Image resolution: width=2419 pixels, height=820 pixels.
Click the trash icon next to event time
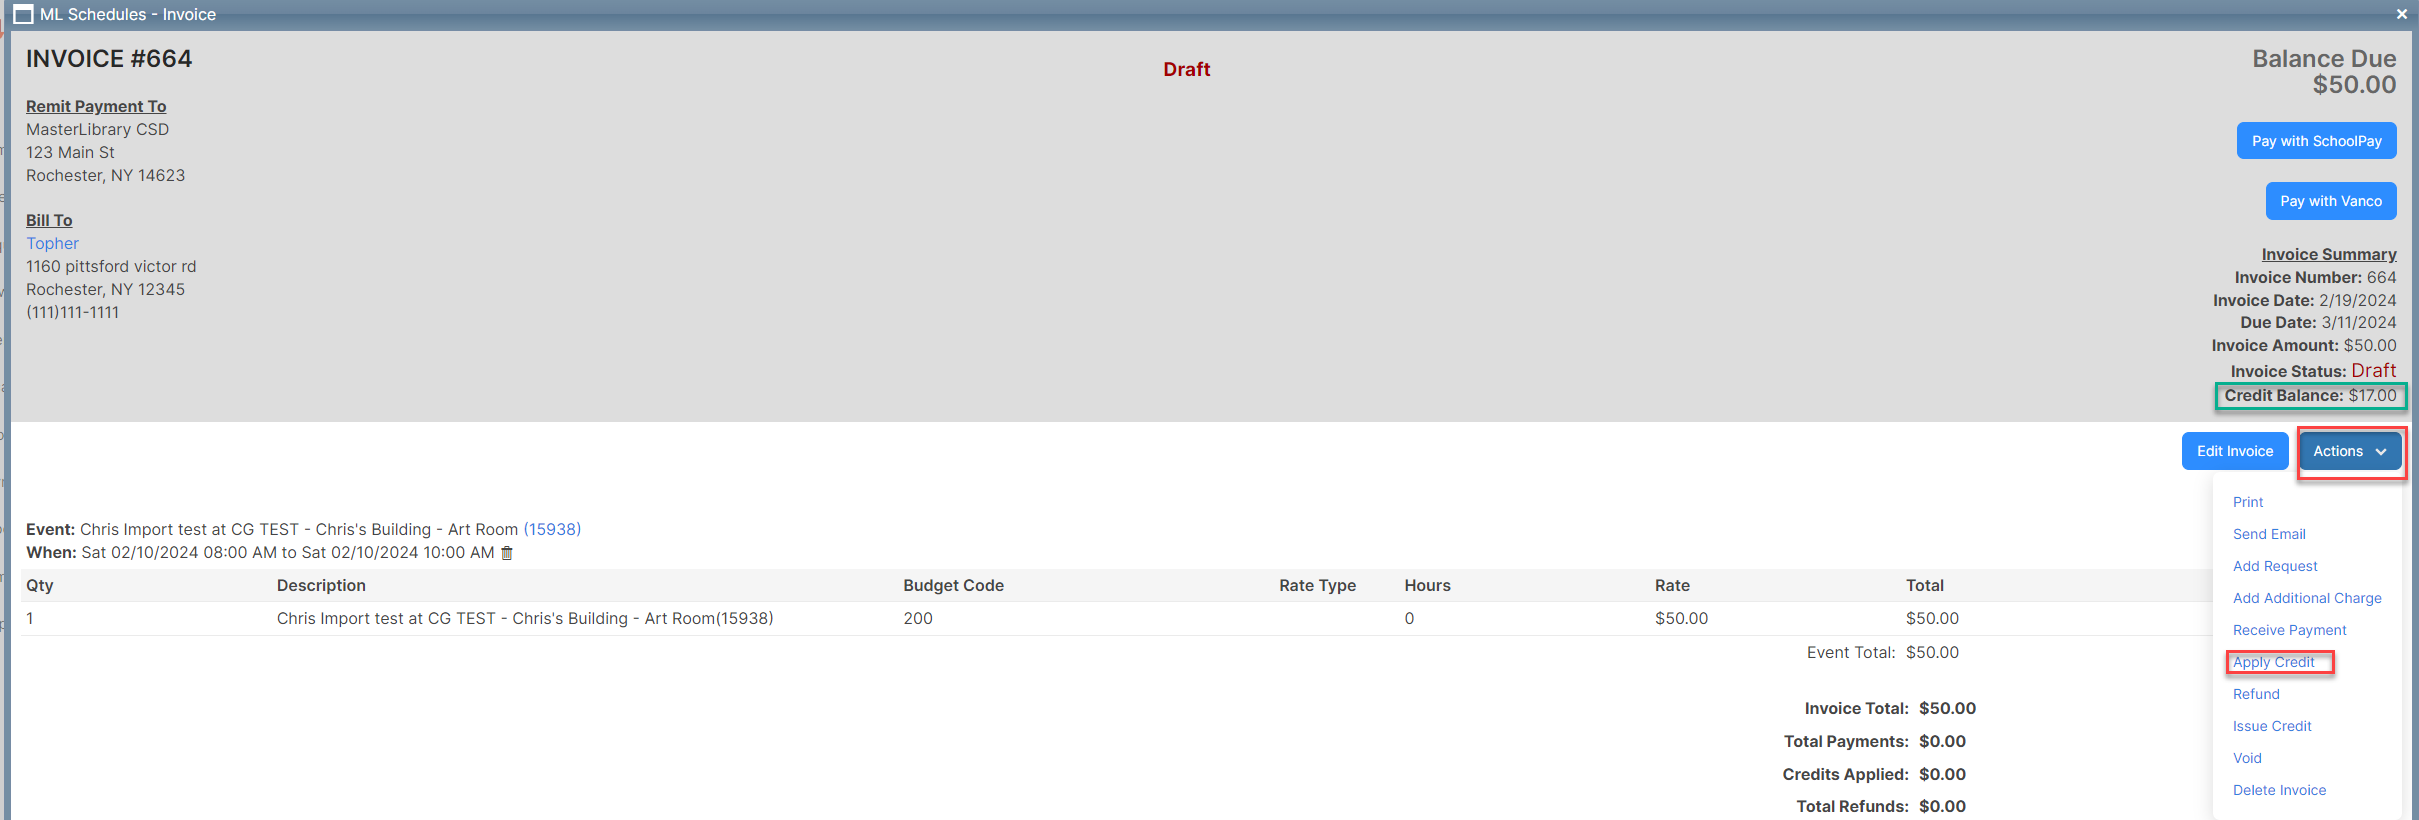tap(507, 553)
